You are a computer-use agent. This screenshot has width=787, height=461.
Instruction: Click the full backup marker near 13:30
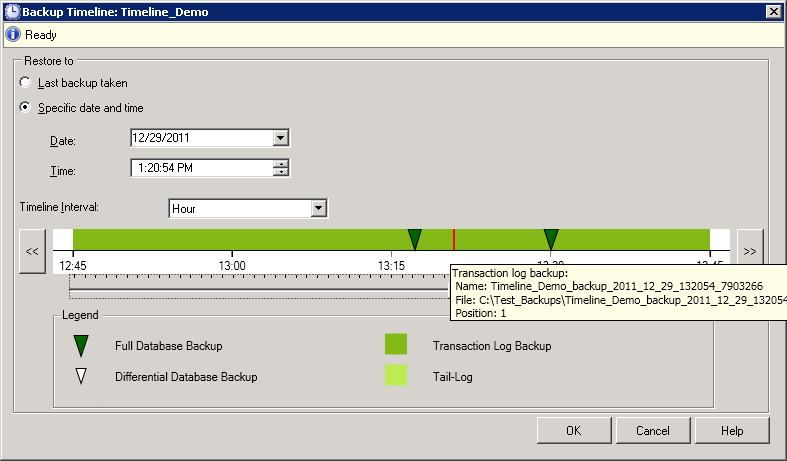click(551, 239)
